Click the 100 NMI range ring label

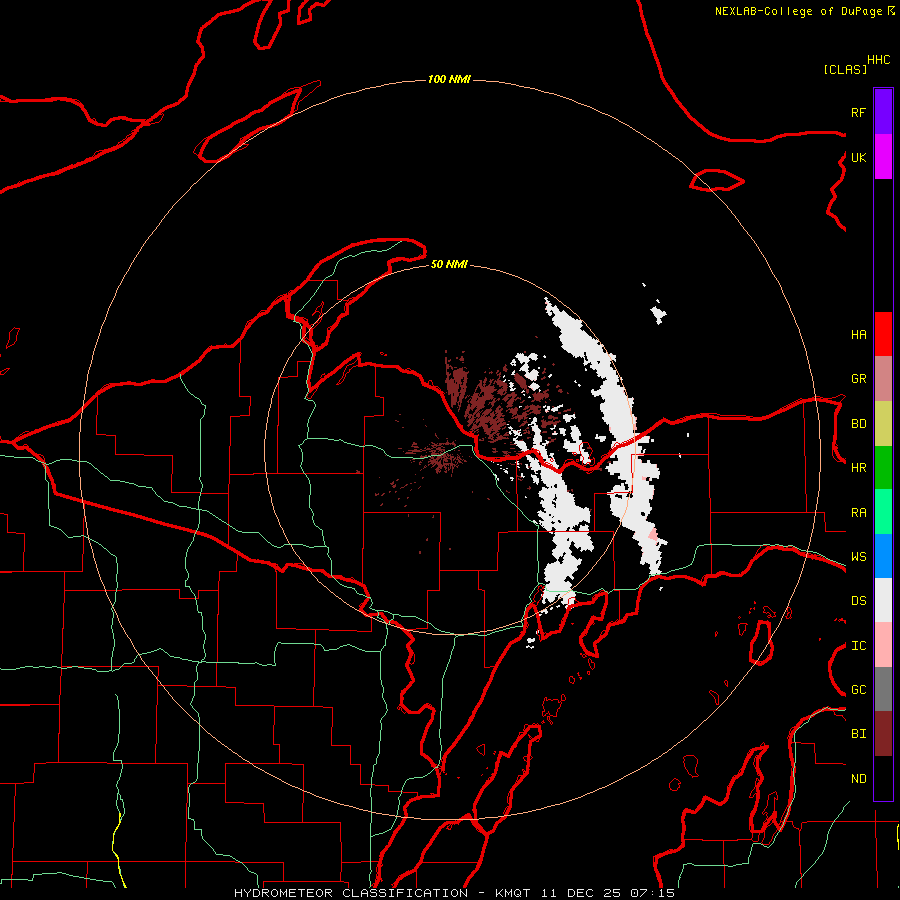point(449,79)
